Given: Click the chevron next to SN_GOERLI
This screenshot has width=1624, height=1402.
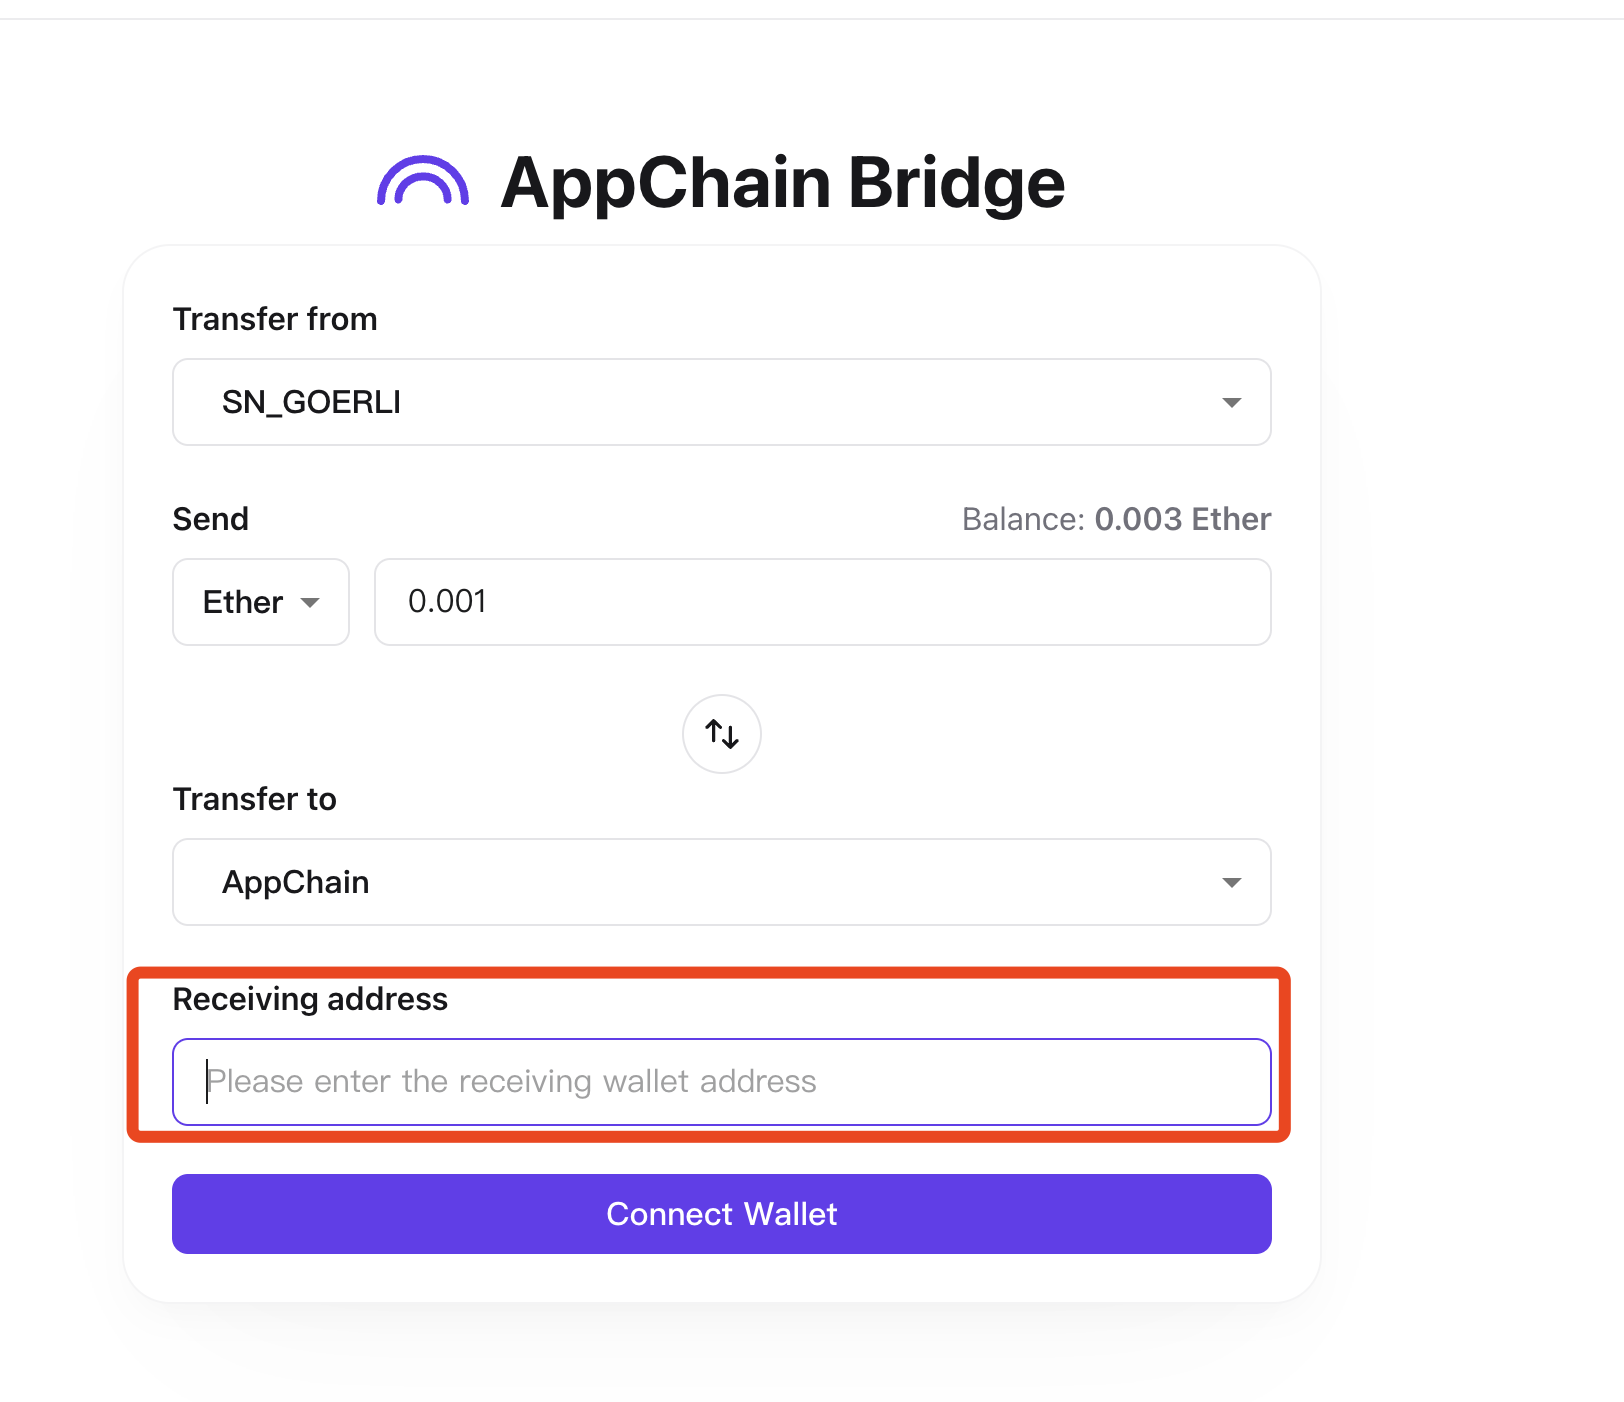Looking at the screenshot, I should click(x=1232, y=402).
